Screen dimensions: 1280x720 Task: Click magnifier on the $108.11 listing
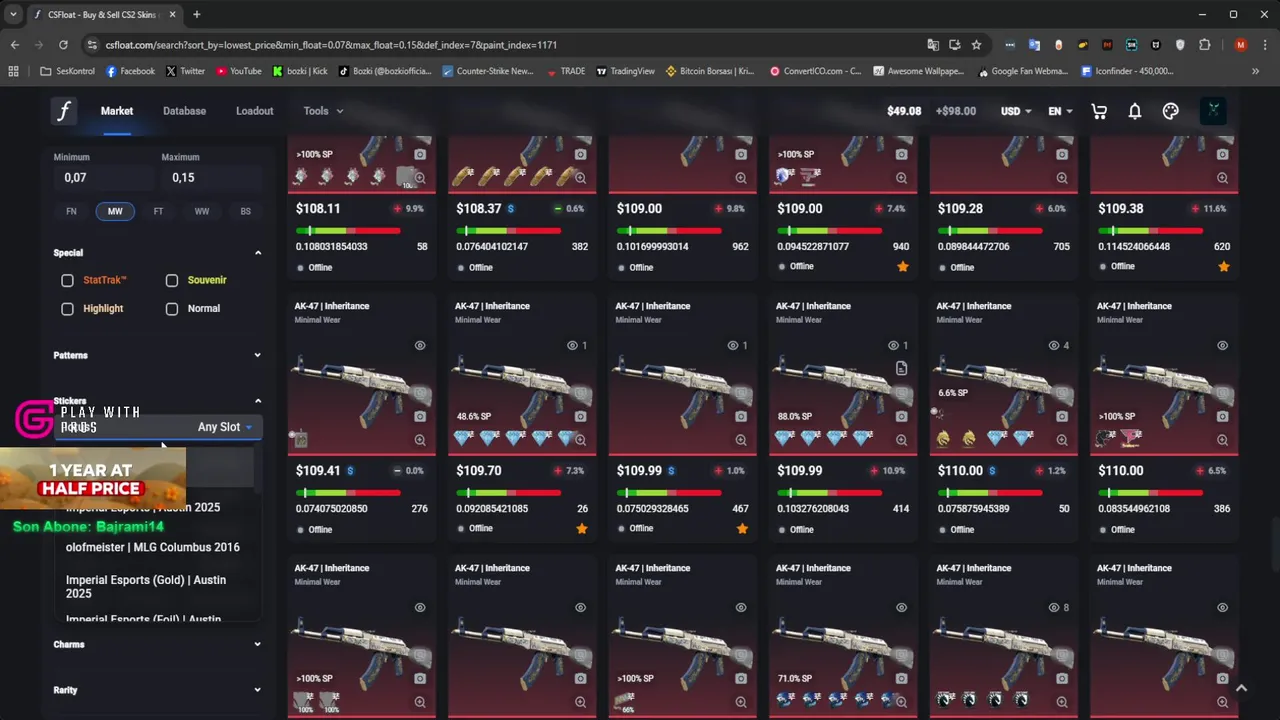coord(420,178)
